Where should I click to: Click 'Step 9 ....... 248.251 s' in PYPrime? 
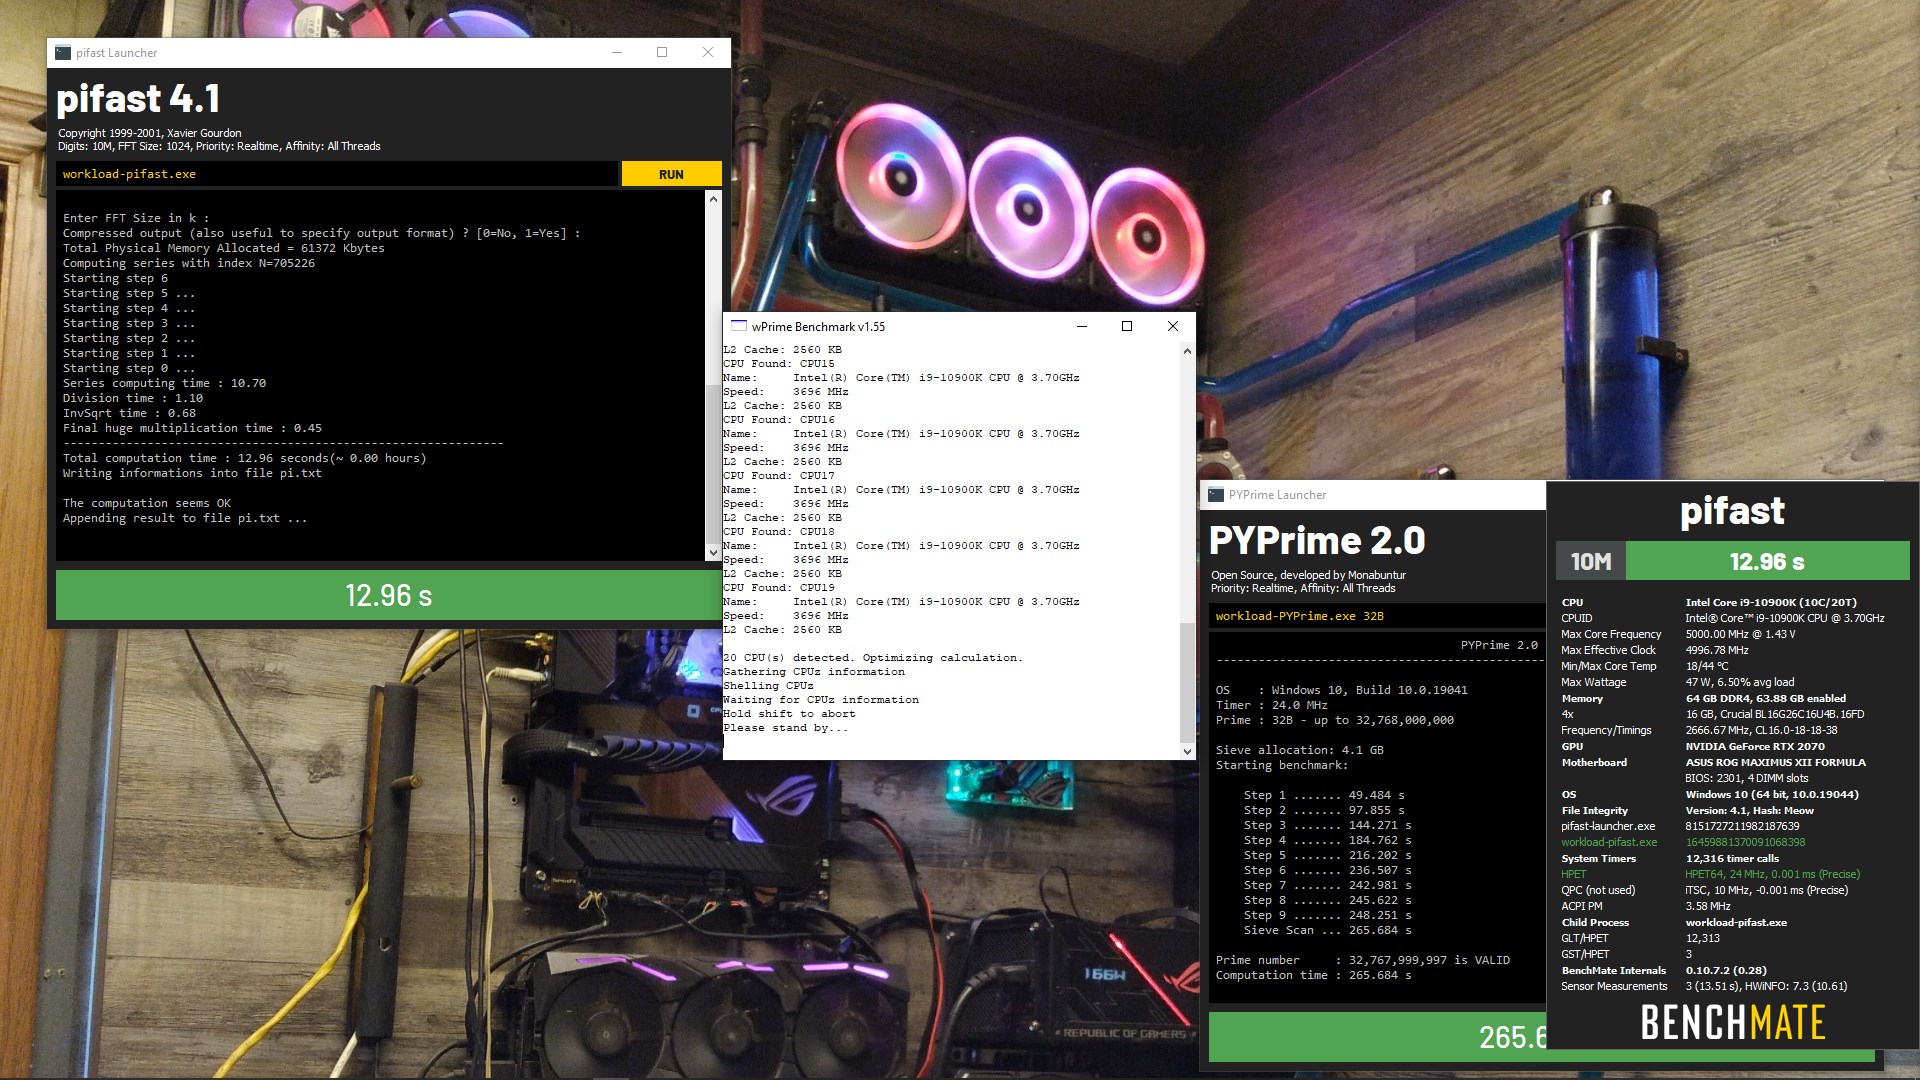tap(1328, 915)
